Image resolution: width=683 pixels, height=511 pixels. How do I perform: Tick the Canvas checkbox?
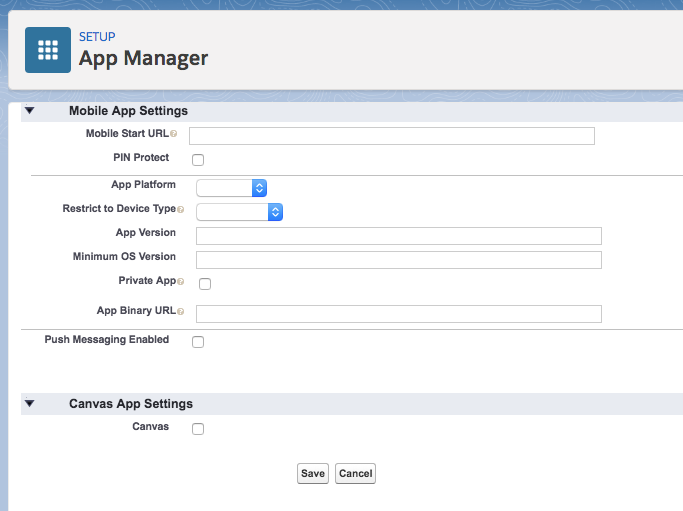pos(198,429)
